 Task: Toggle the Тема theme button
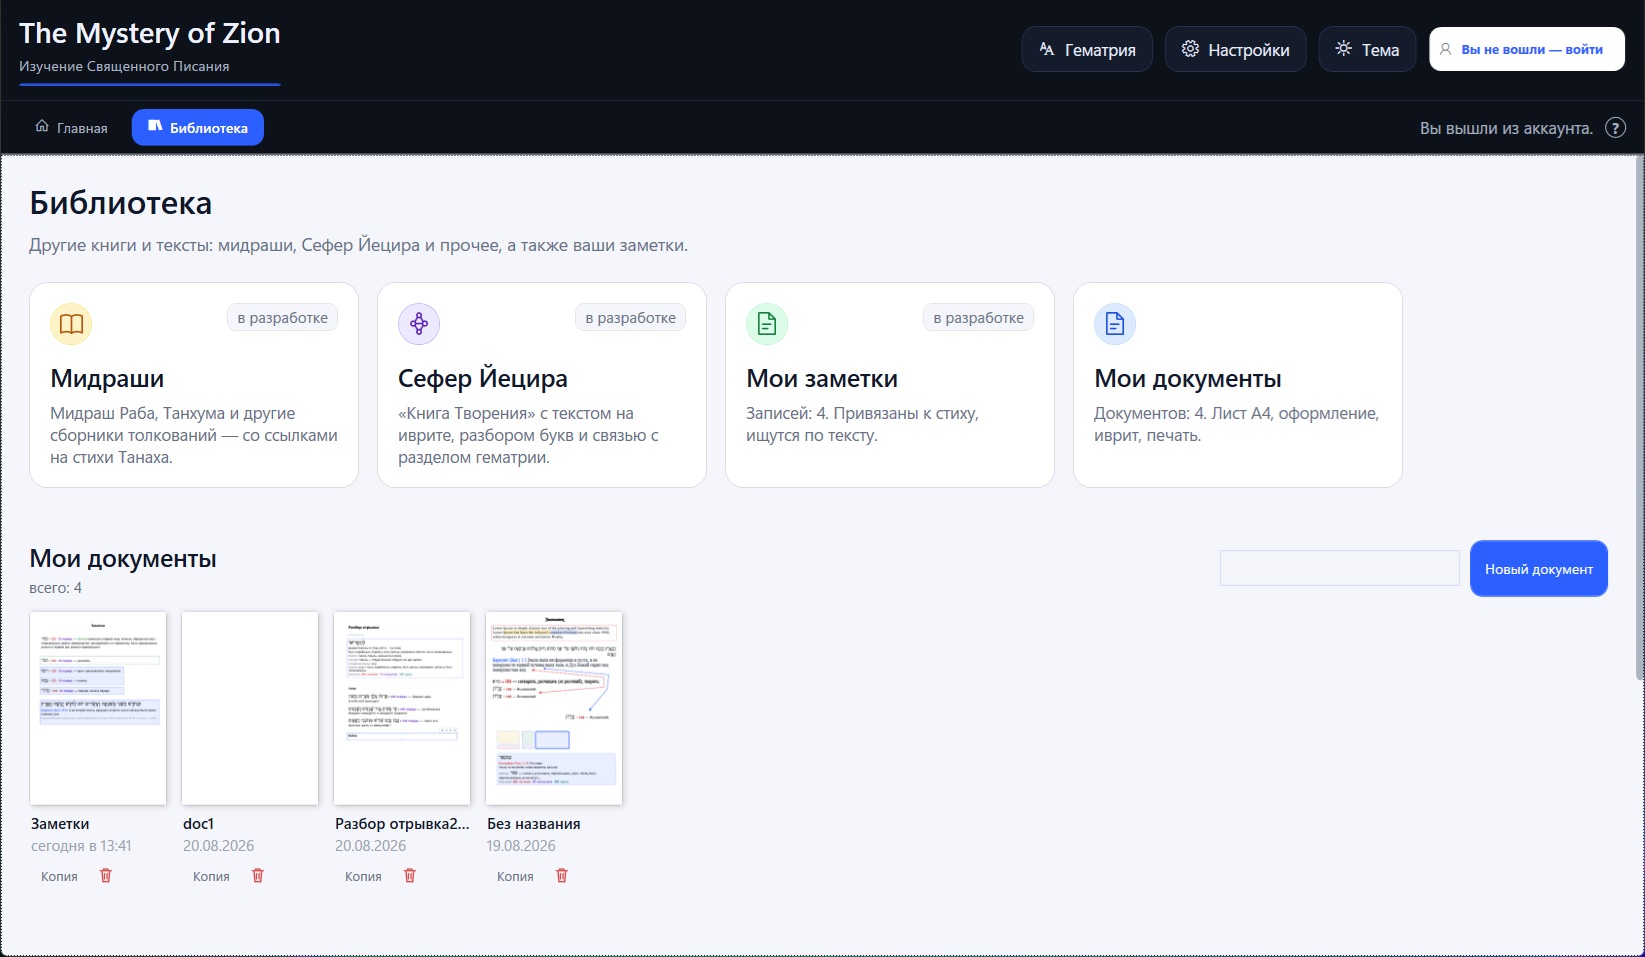1367,49
